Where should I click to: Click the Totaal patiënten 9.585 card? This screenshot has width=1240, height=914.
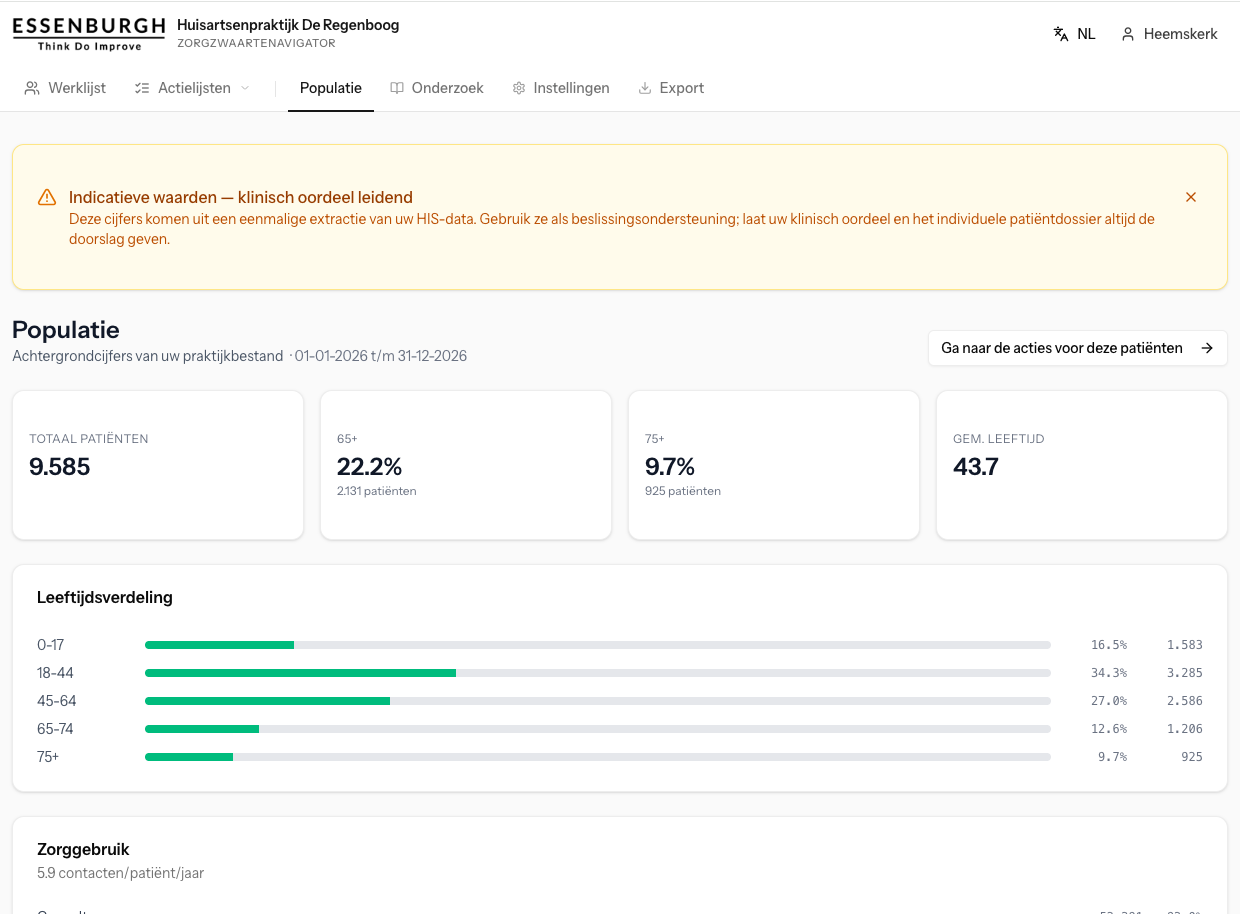pos(158,465)
